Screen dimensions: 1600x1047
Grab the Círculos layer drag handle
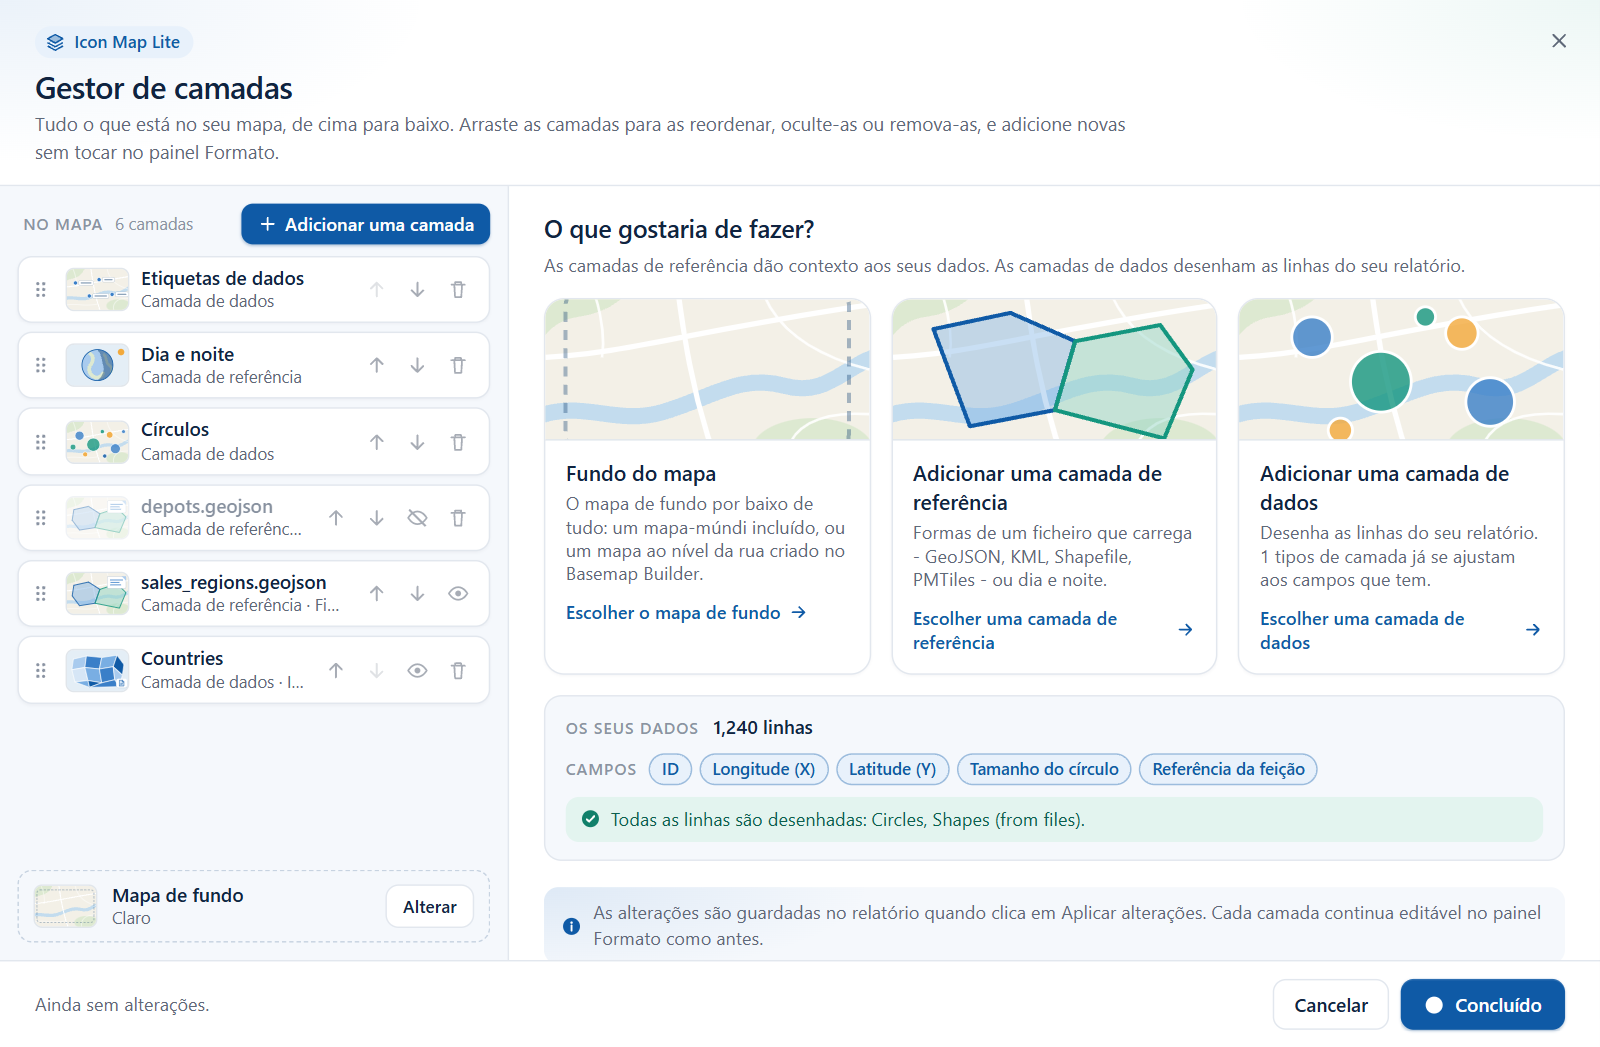tap(41, 442)
